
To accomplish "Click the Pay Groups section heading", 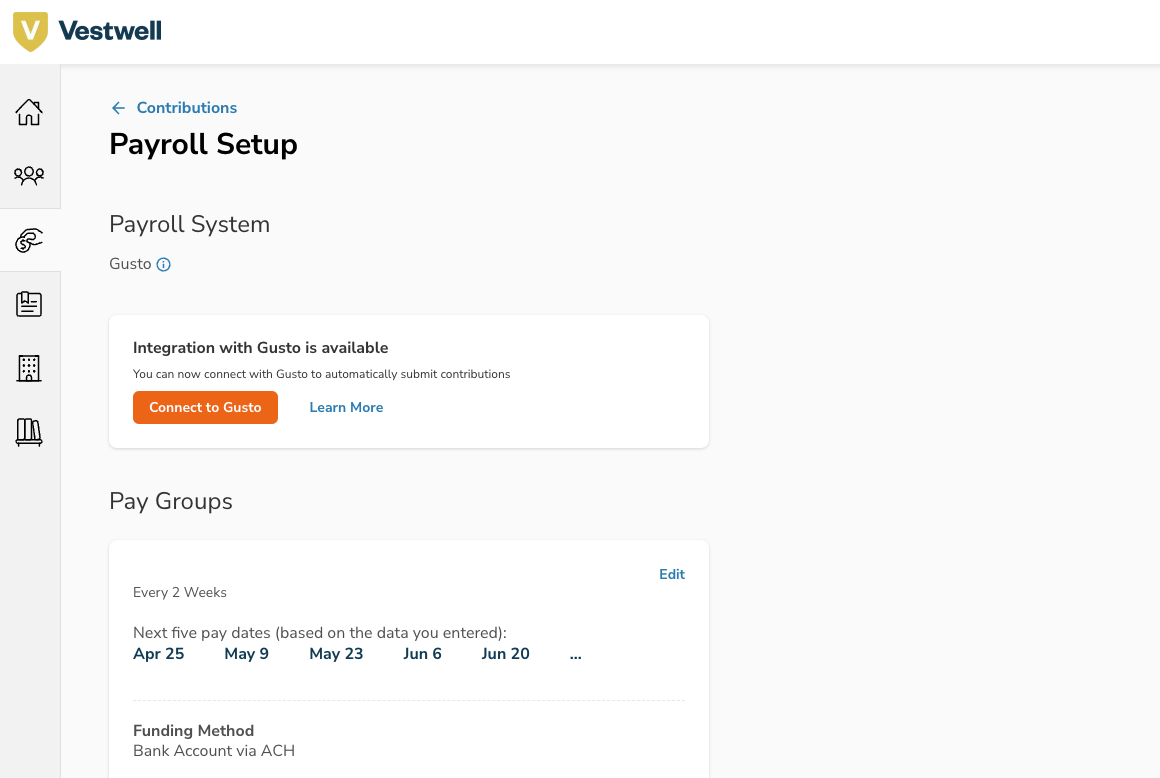I will click(x=171, y=501).
